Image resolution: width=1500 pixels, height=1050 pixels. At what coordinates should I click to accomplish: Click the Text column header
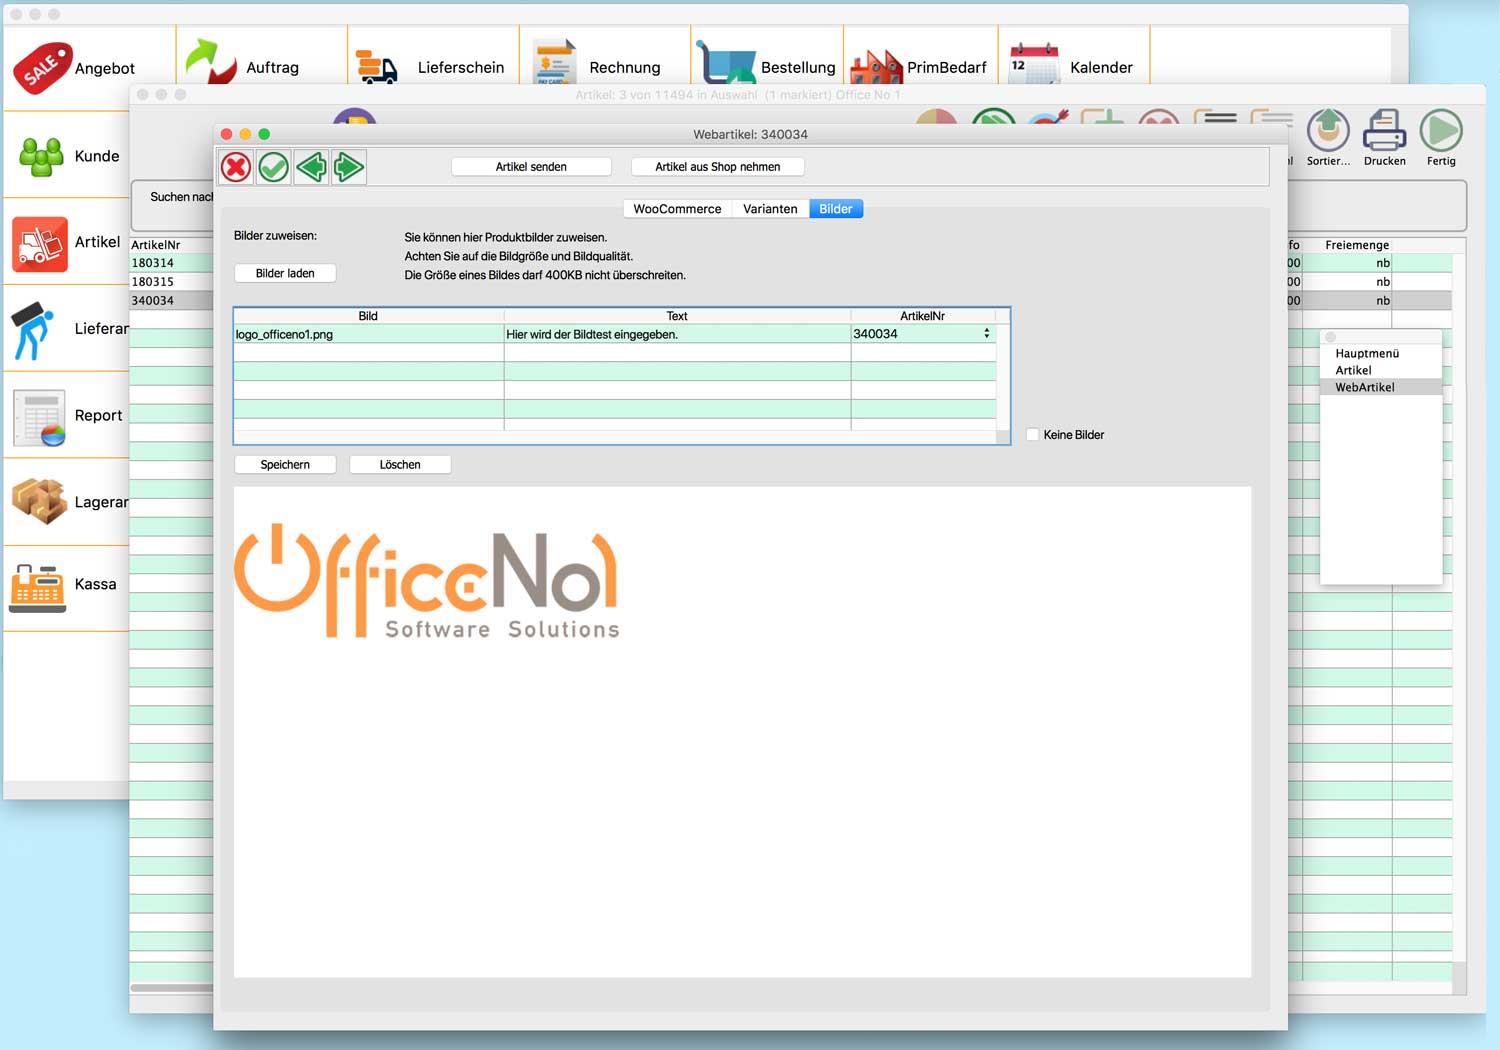pos(677,316)
